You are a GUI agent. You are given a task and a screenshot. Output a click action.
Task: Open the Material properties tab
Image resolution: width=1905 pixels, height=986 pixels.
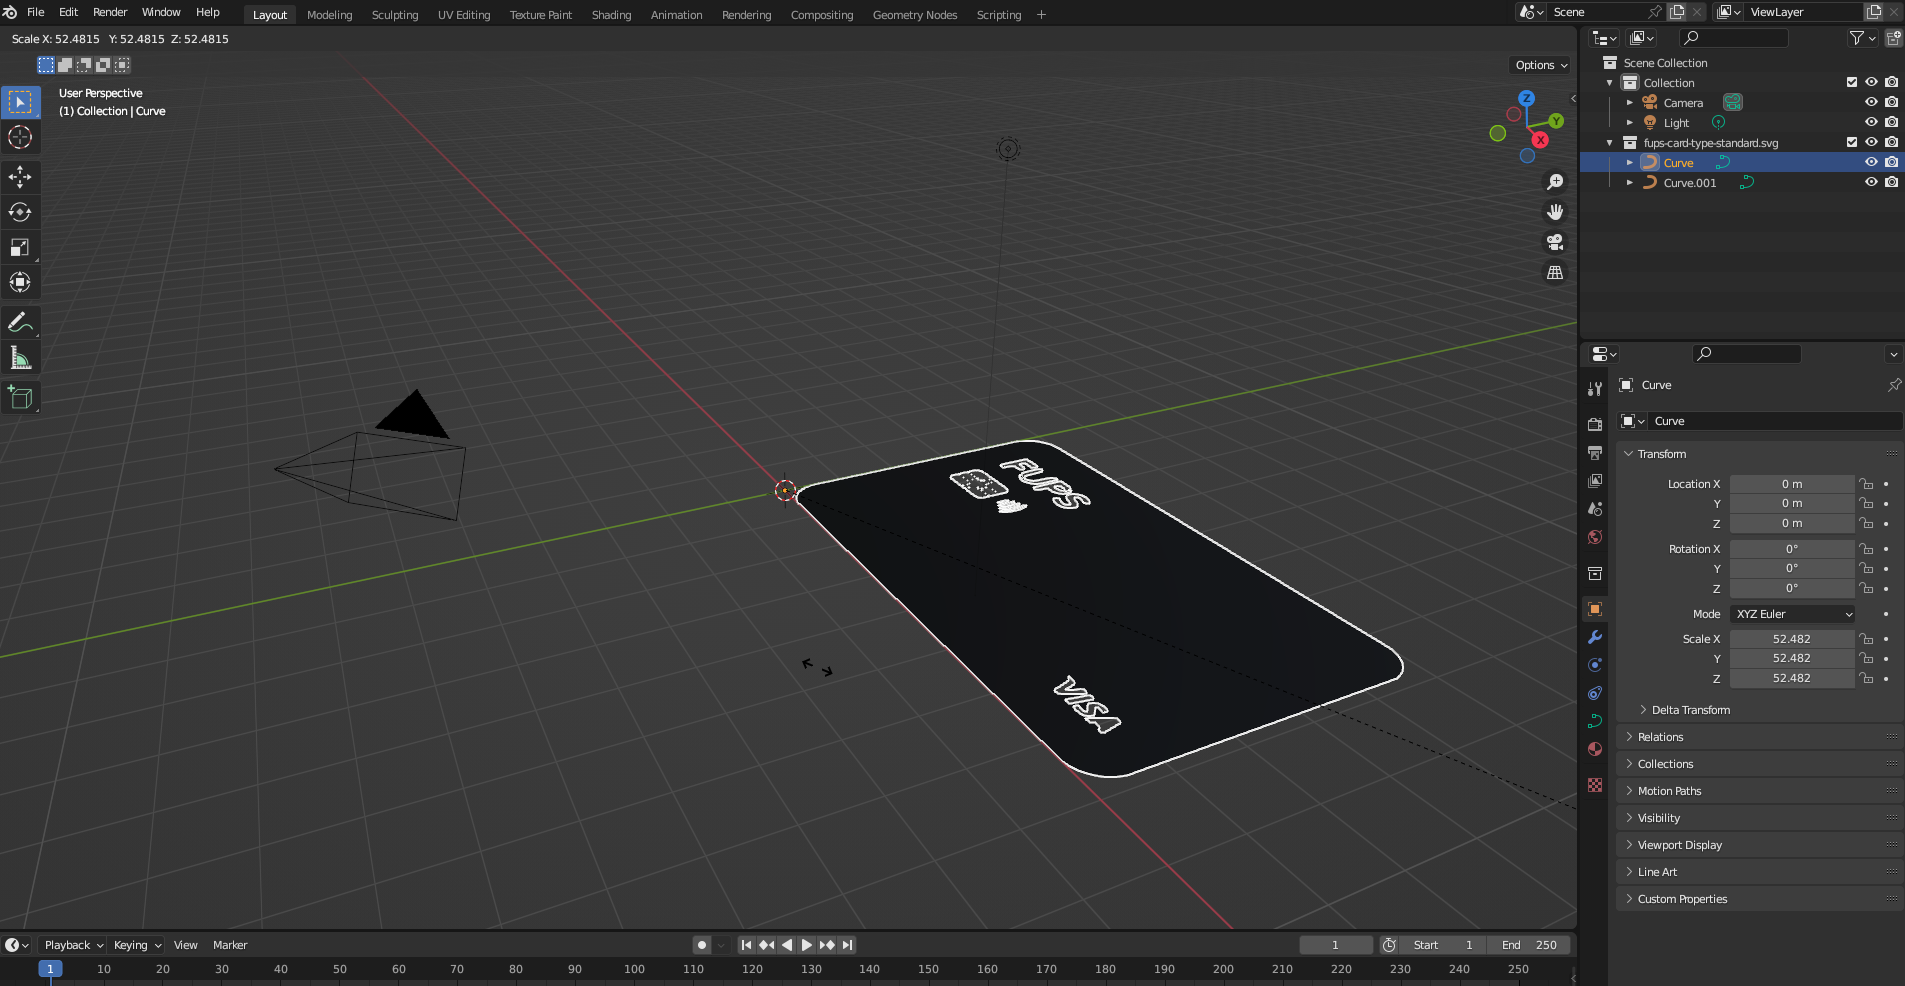[1595, 749]
